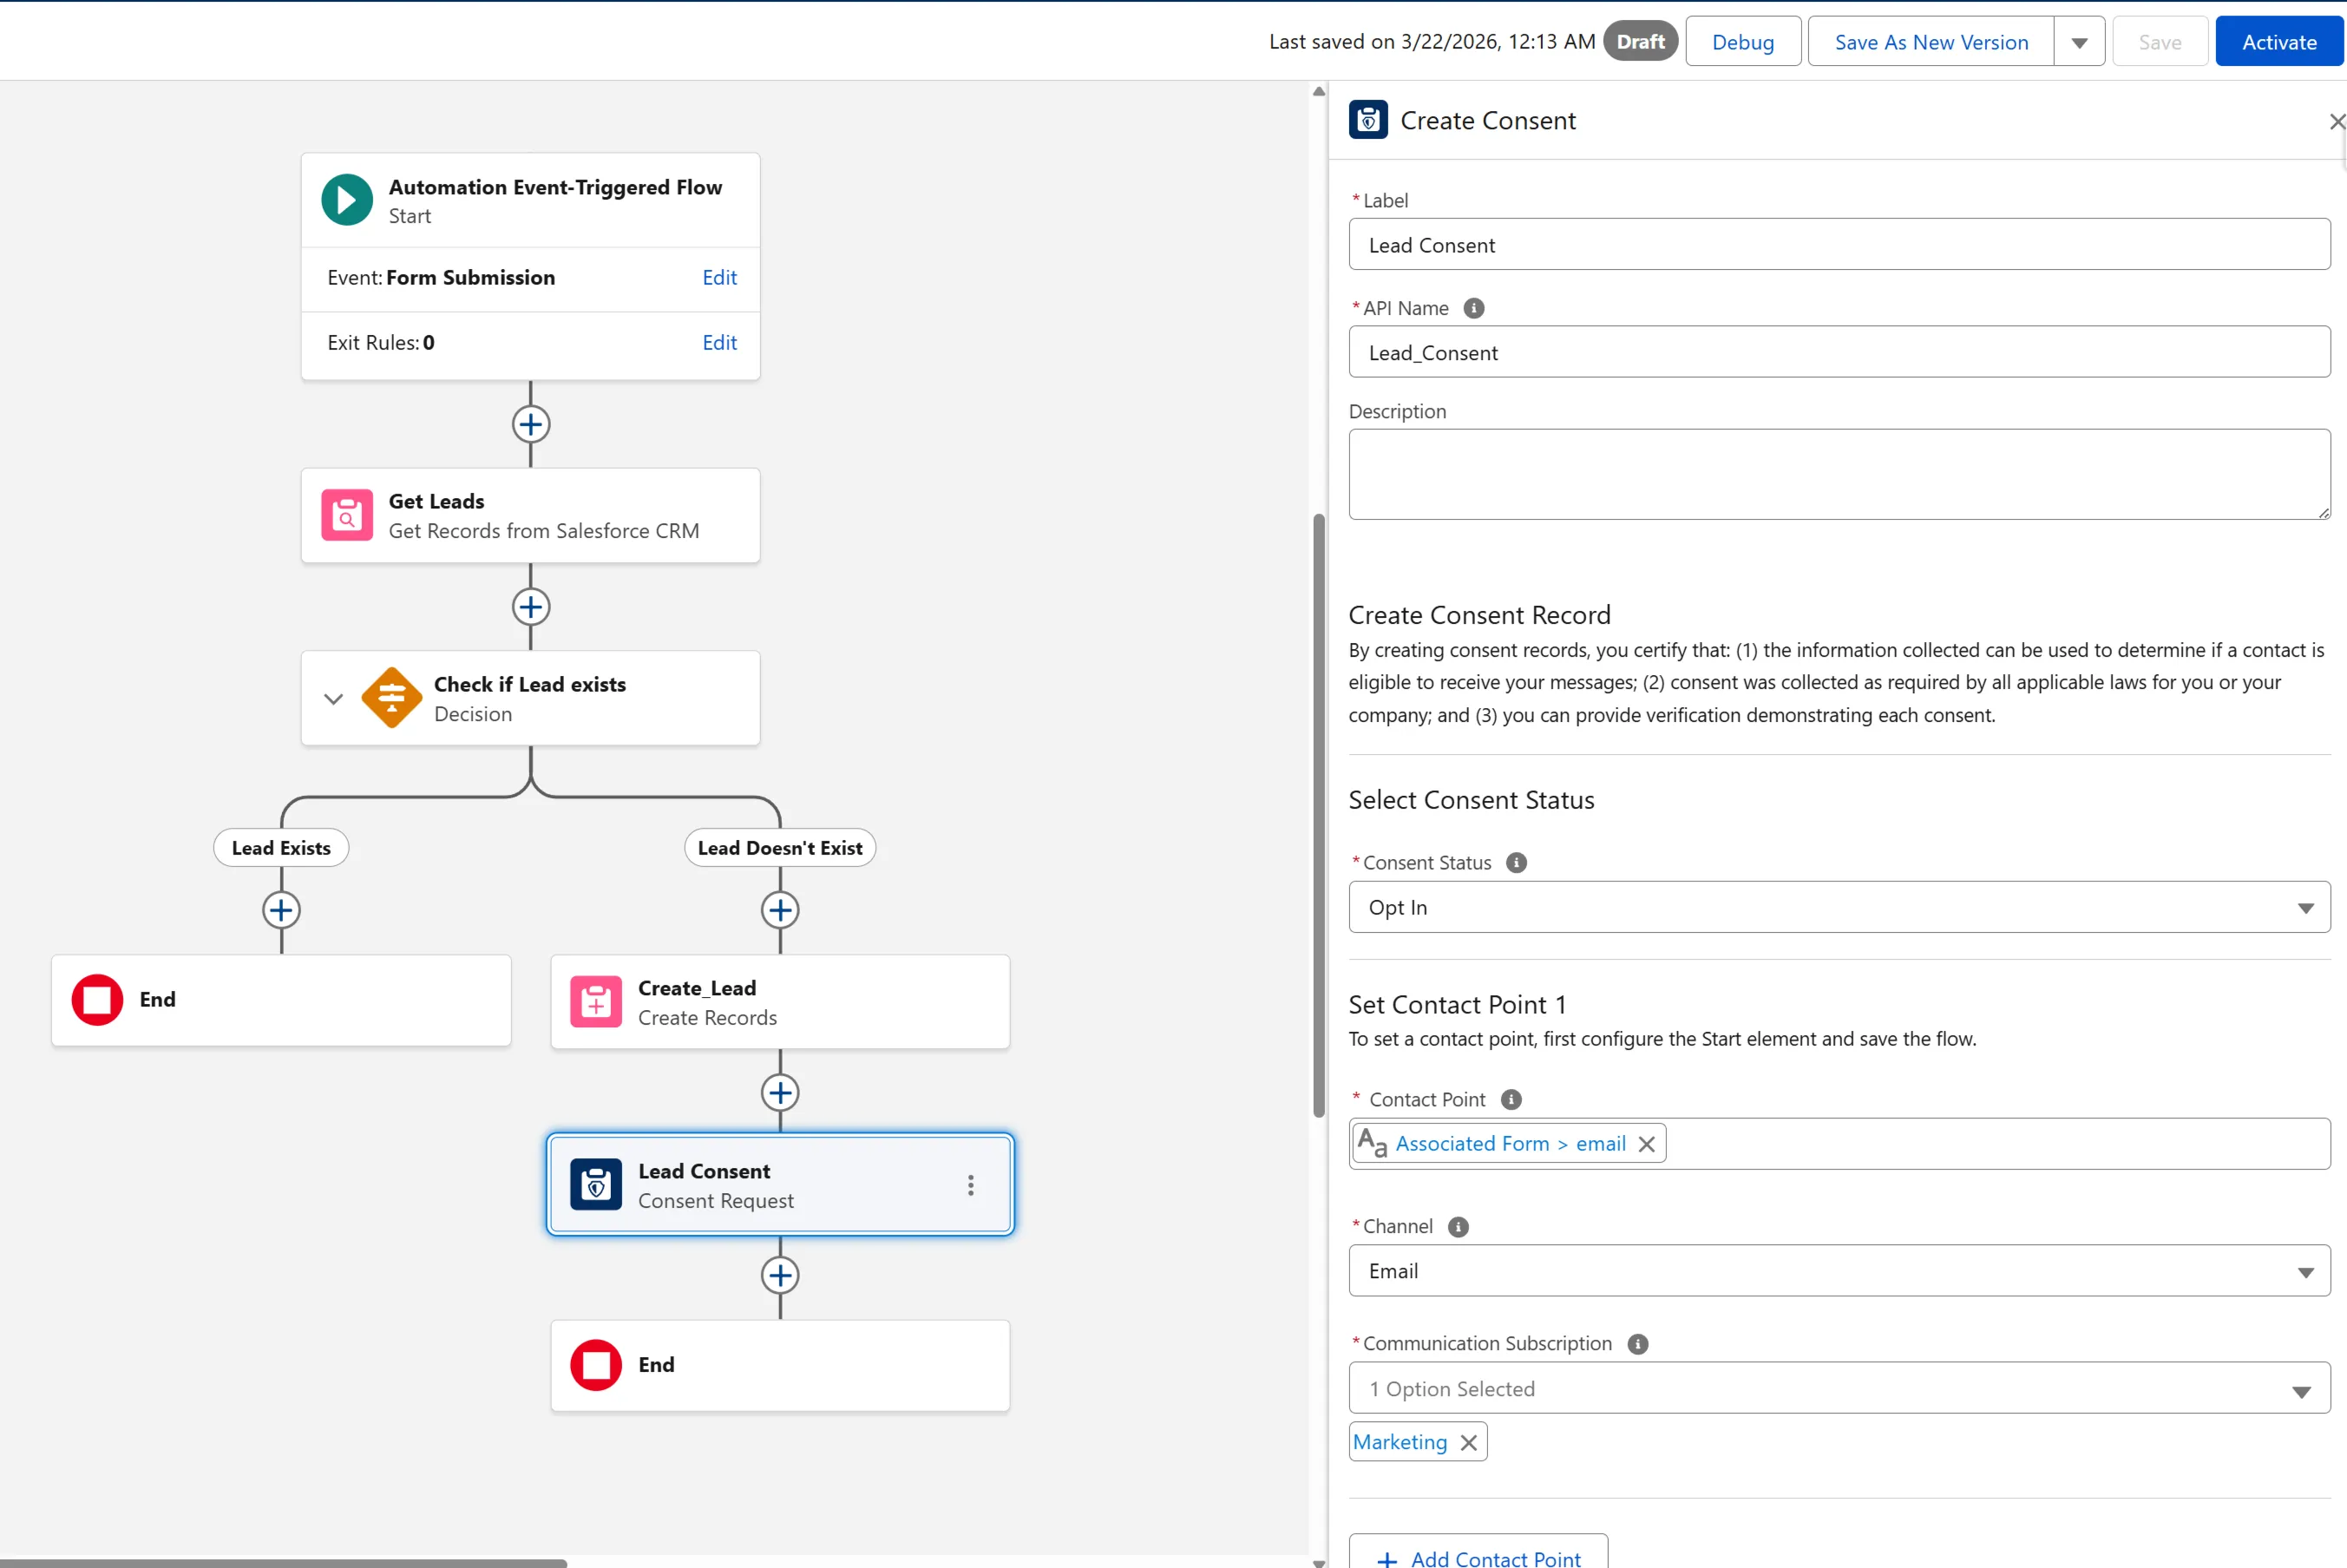Click the Start play icon
2347x1568 pixels.
[347, 200]
